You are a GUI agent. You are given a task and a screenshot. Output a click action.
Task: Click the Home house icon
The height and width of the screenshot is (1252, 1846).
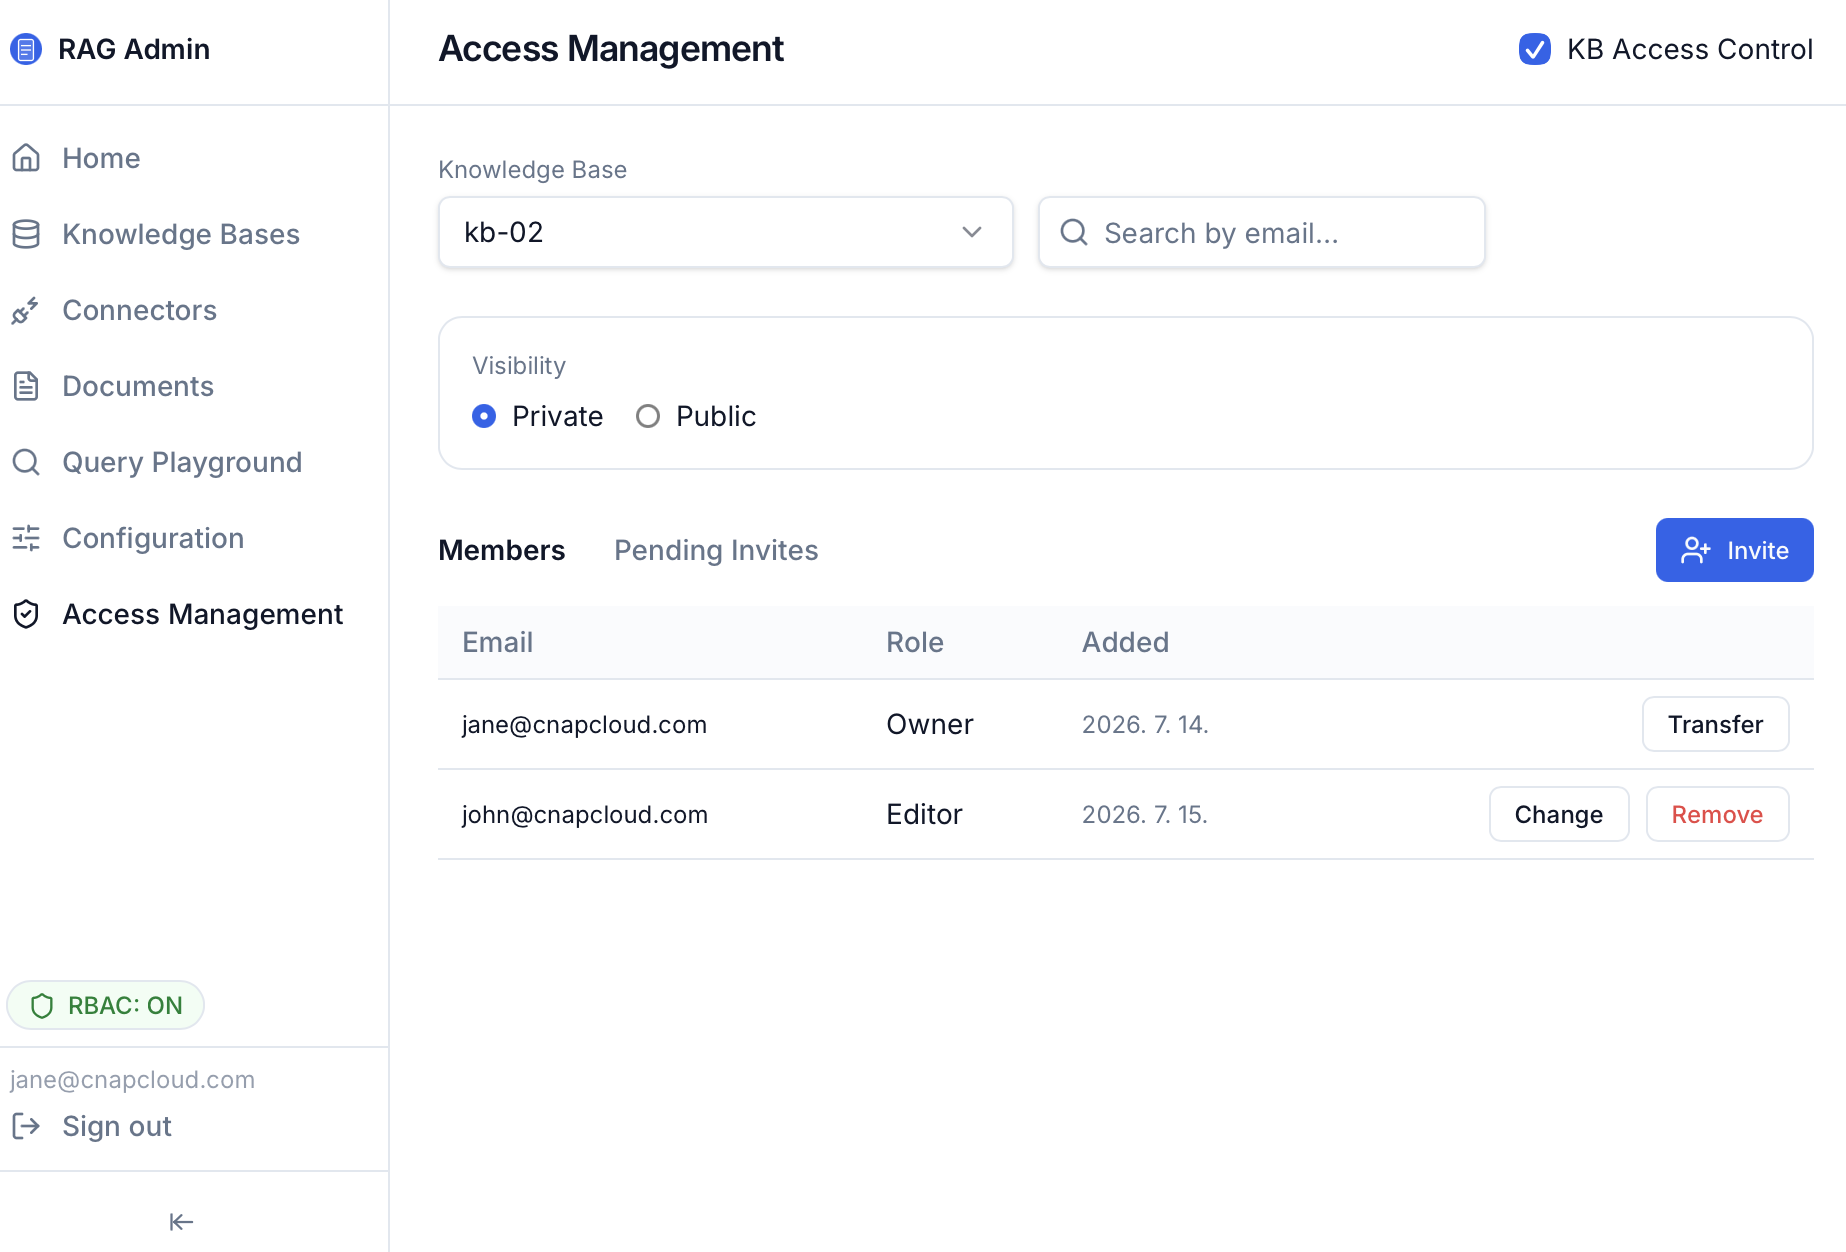tap(26, 158)
